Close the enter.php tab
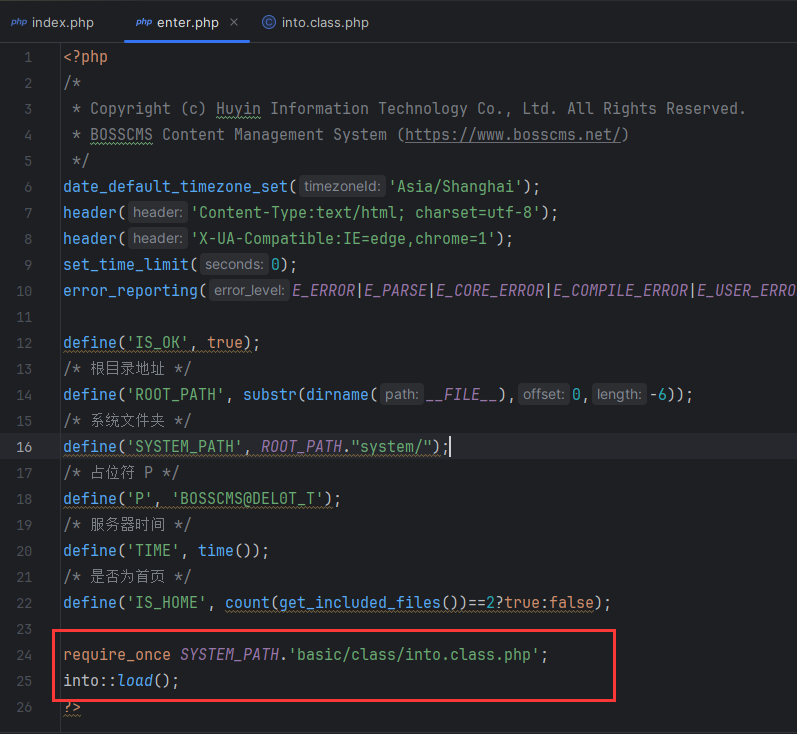797x734 pixels. pyautogui.click(x=234, y=22)
